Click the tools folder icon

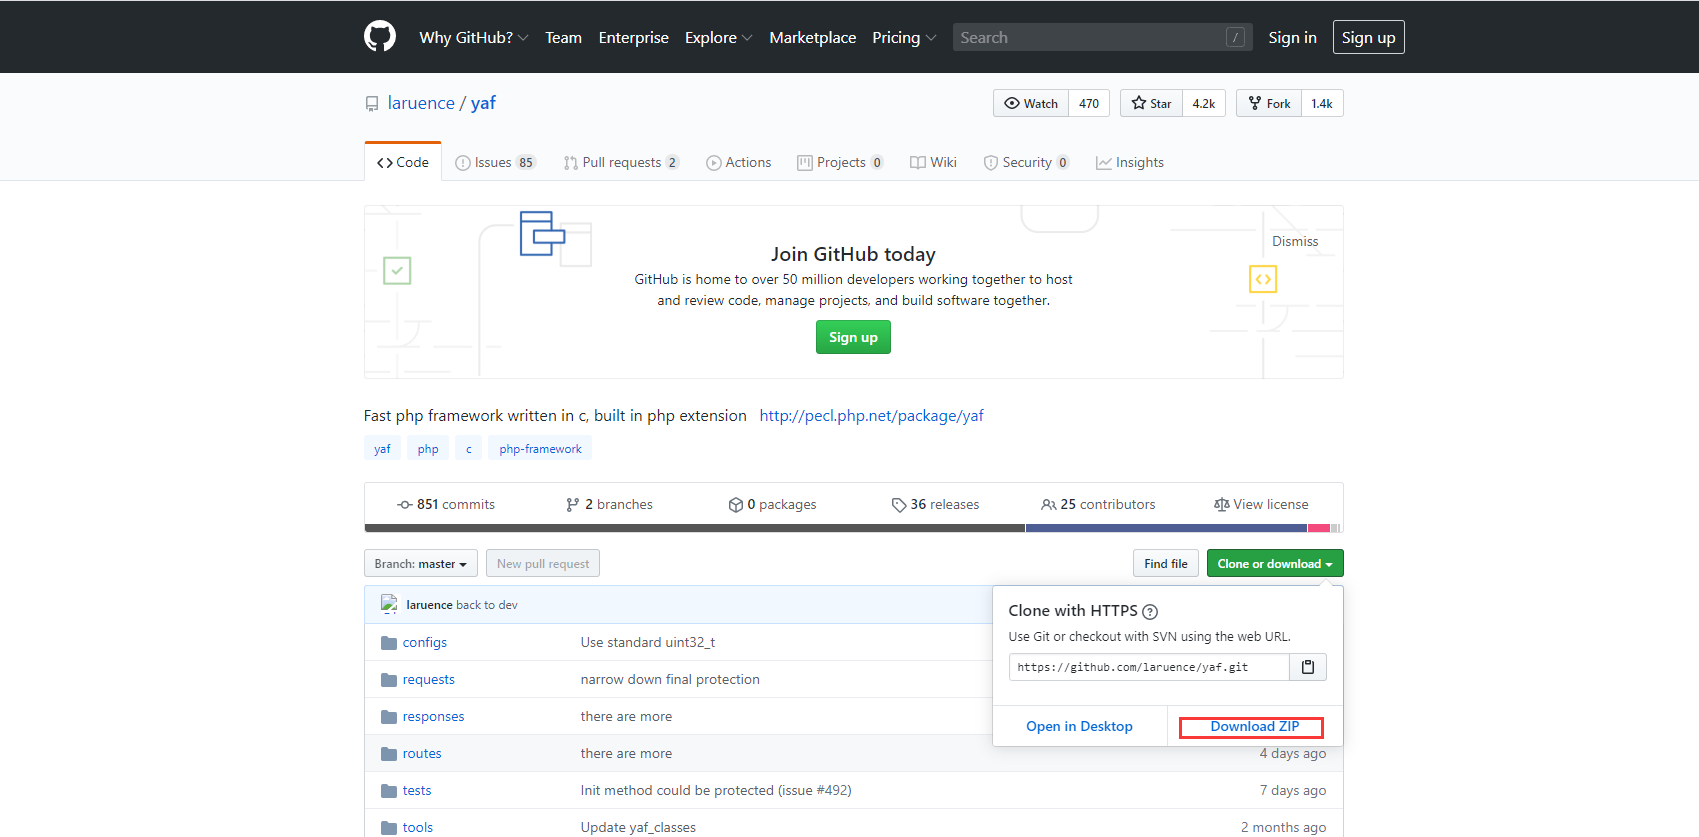[x=389, y=828]
